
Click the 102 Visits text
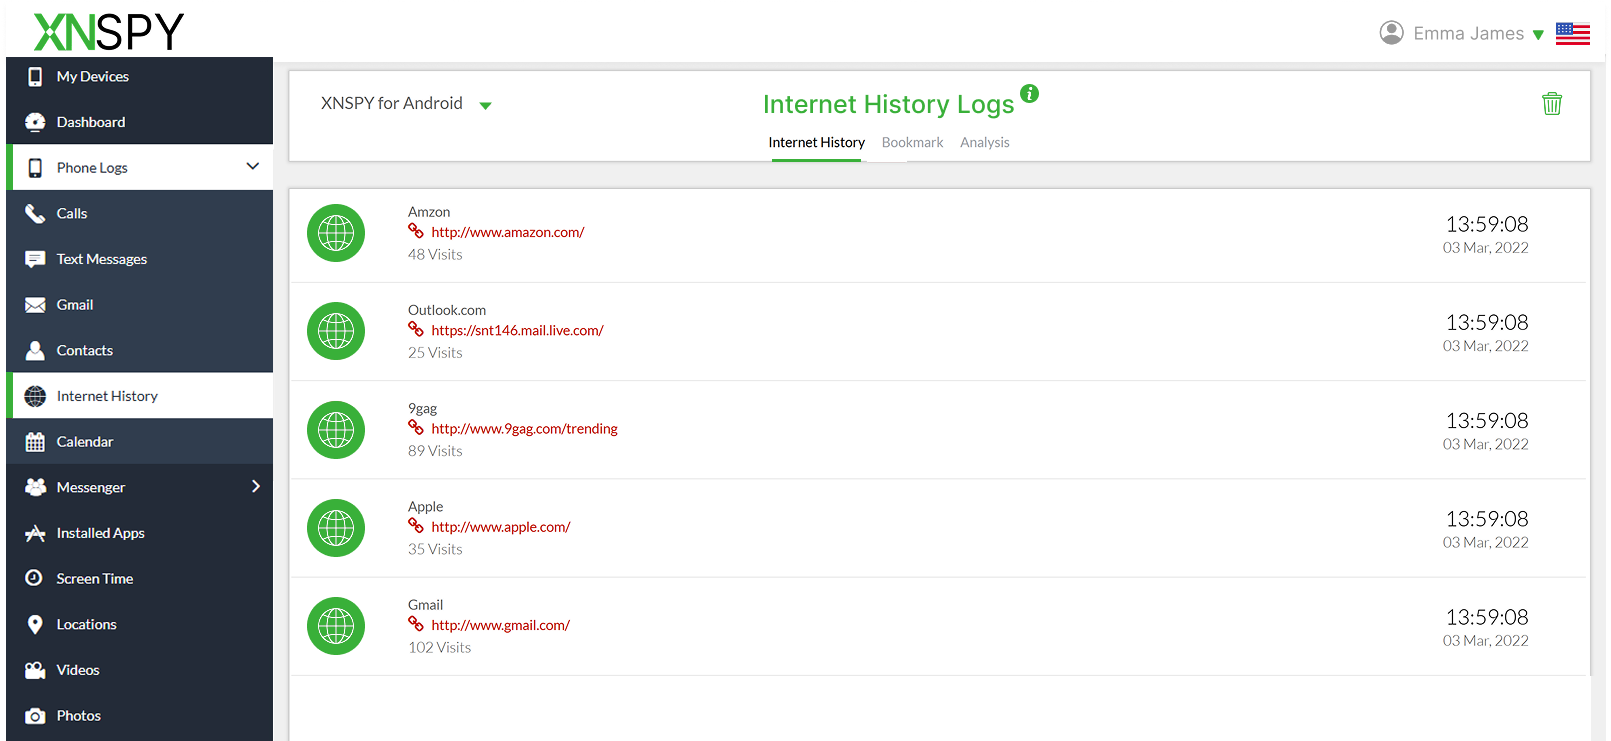coord(439,648)
